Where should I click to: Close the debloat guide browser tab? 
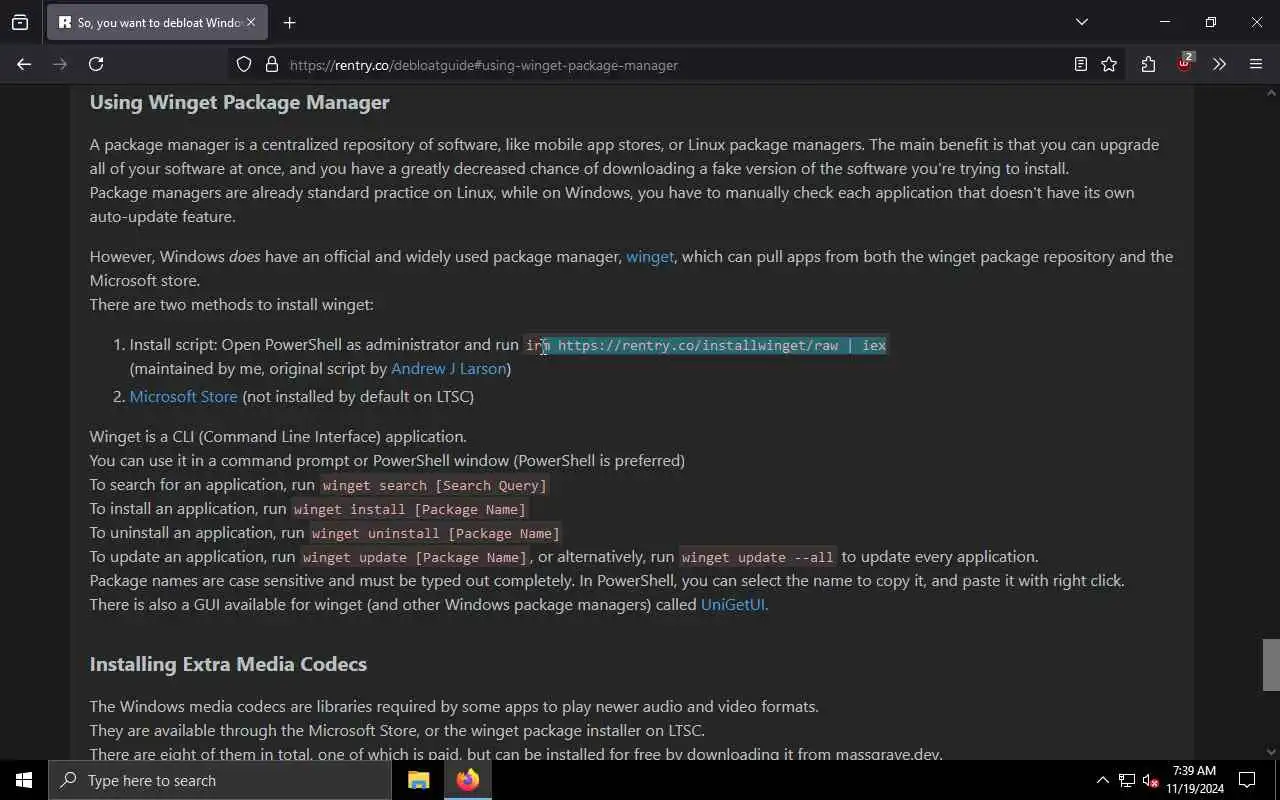point(251,22)
